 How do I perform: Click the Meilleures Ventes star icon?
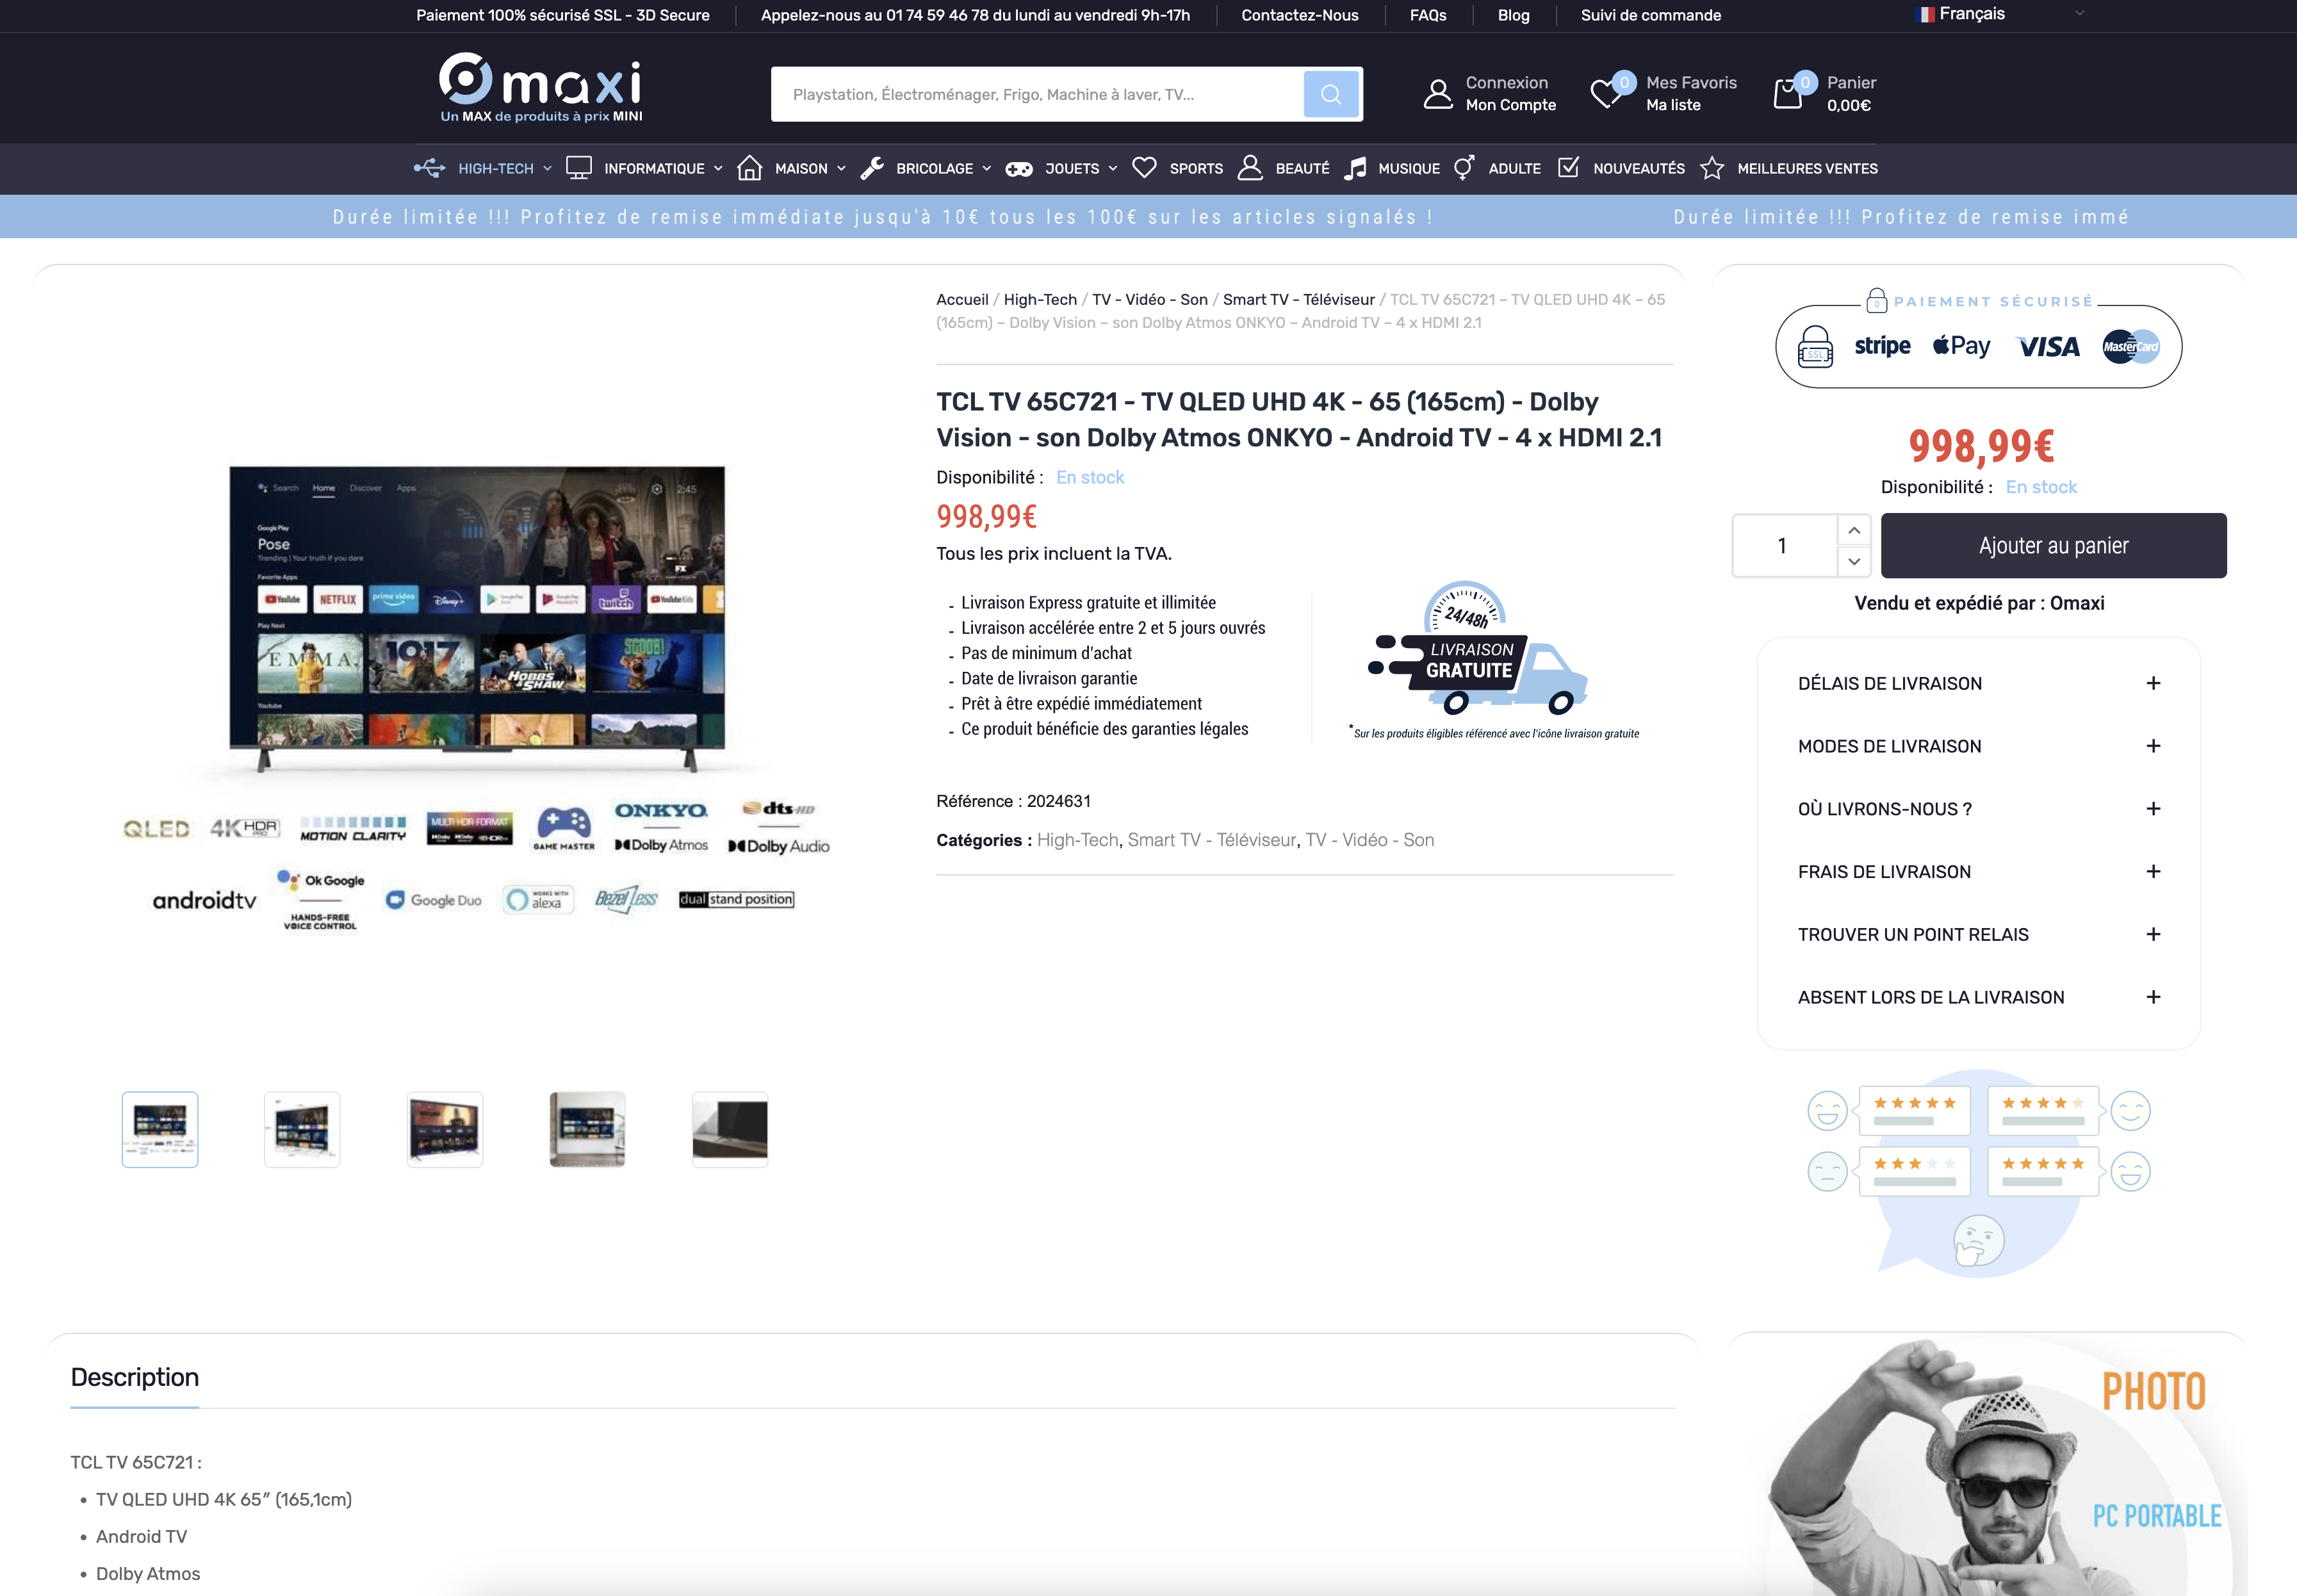(1712, 168)
